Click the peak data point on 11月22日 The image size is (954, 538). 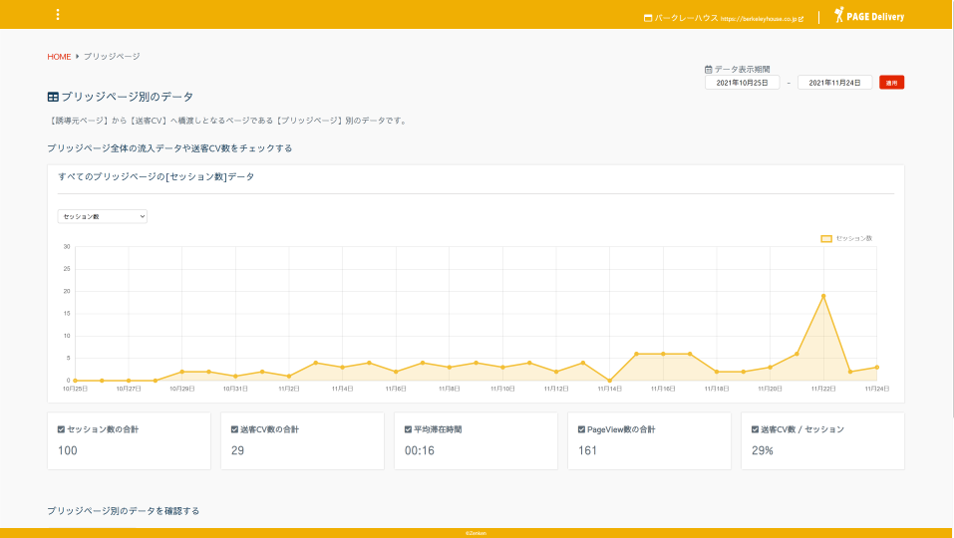pos(823,296)
